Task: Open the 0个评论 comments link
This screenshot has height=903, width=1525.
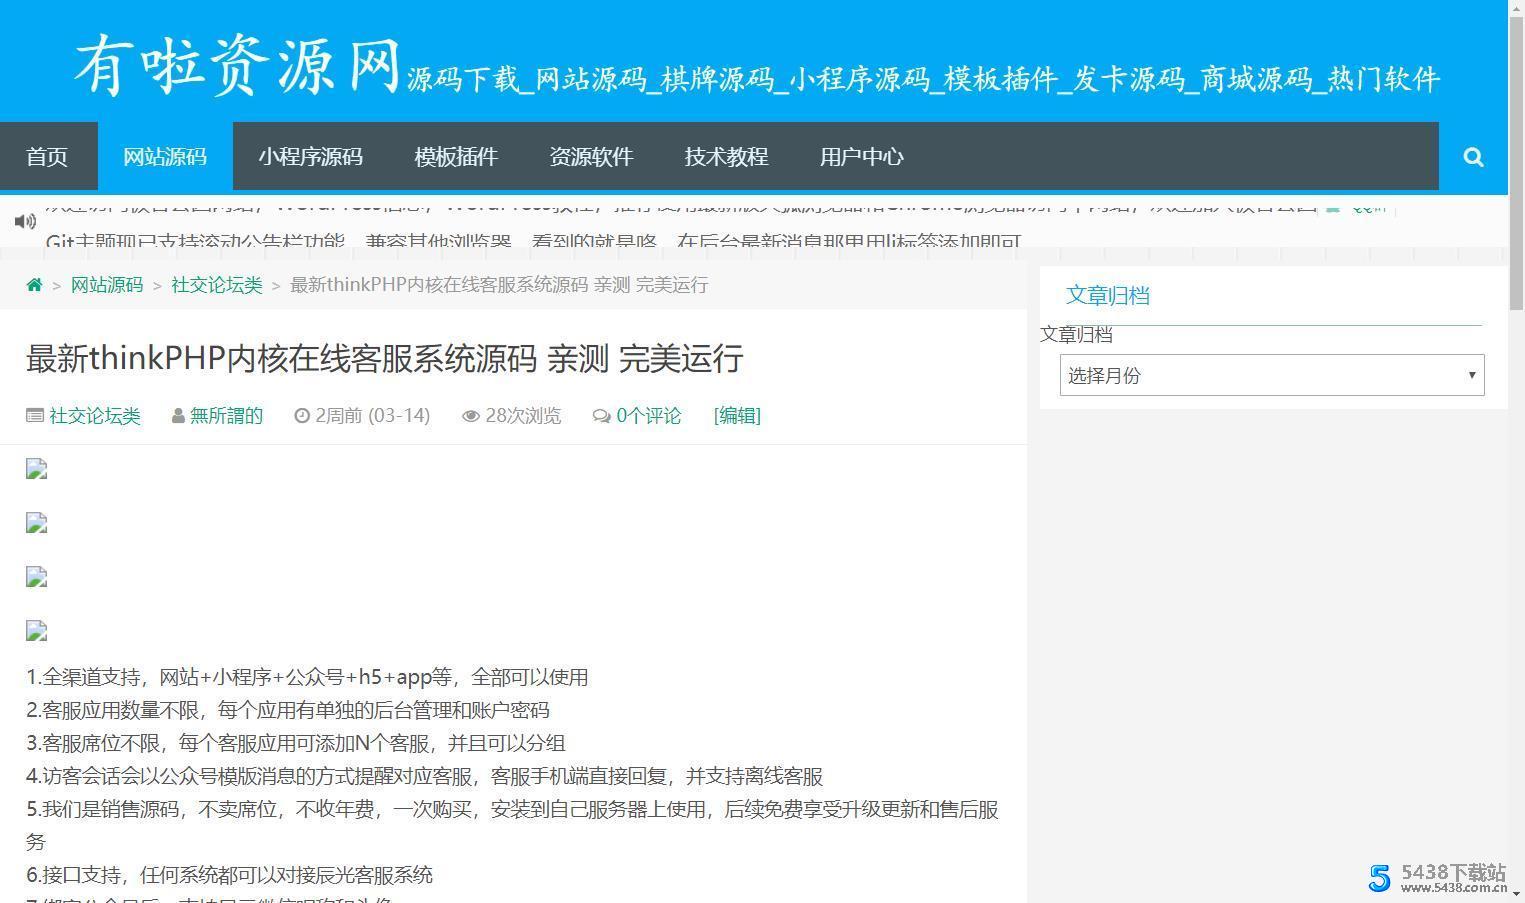Action: (648, 416)
